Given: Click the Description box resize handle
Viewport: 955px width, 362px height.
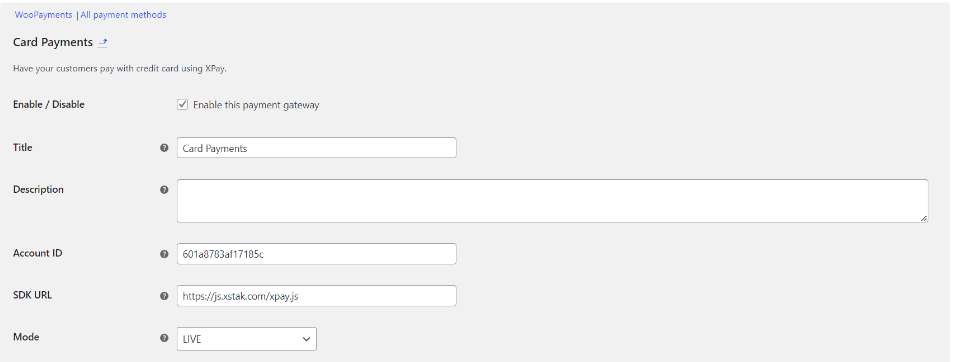Looking at the screenshot, I should tap(924, 218).
